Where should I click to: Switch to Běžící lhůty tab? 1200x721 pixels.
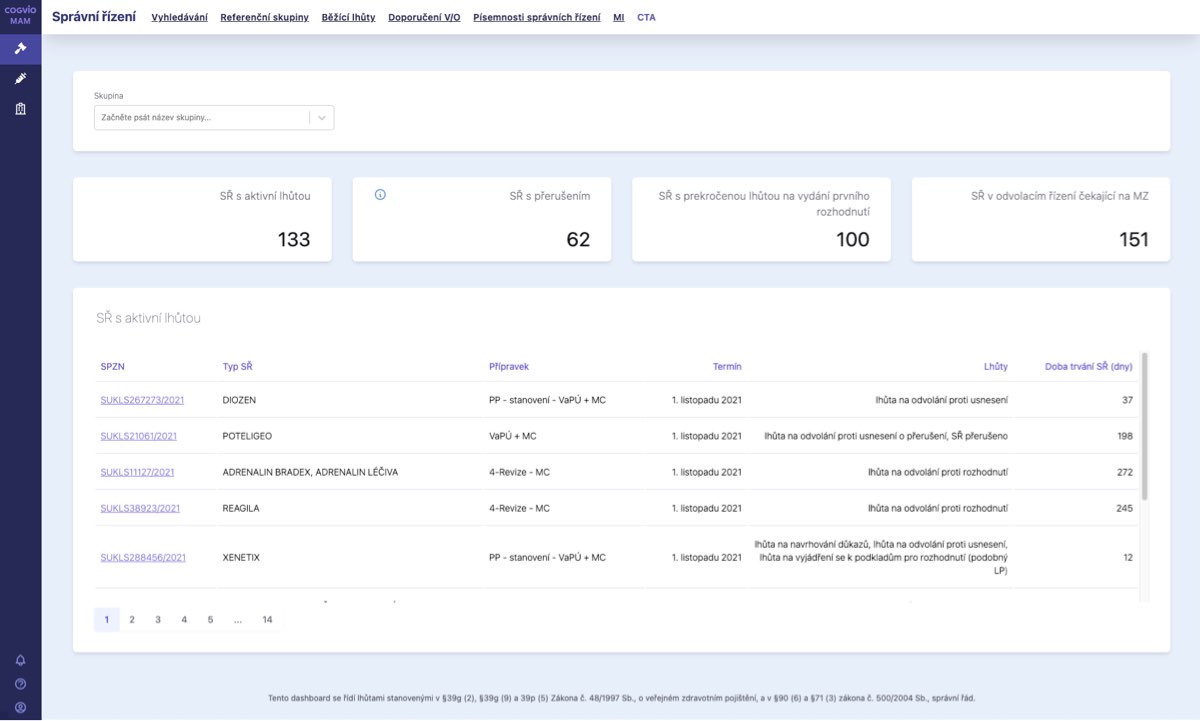pyautogui.click(x=349, y=17)
